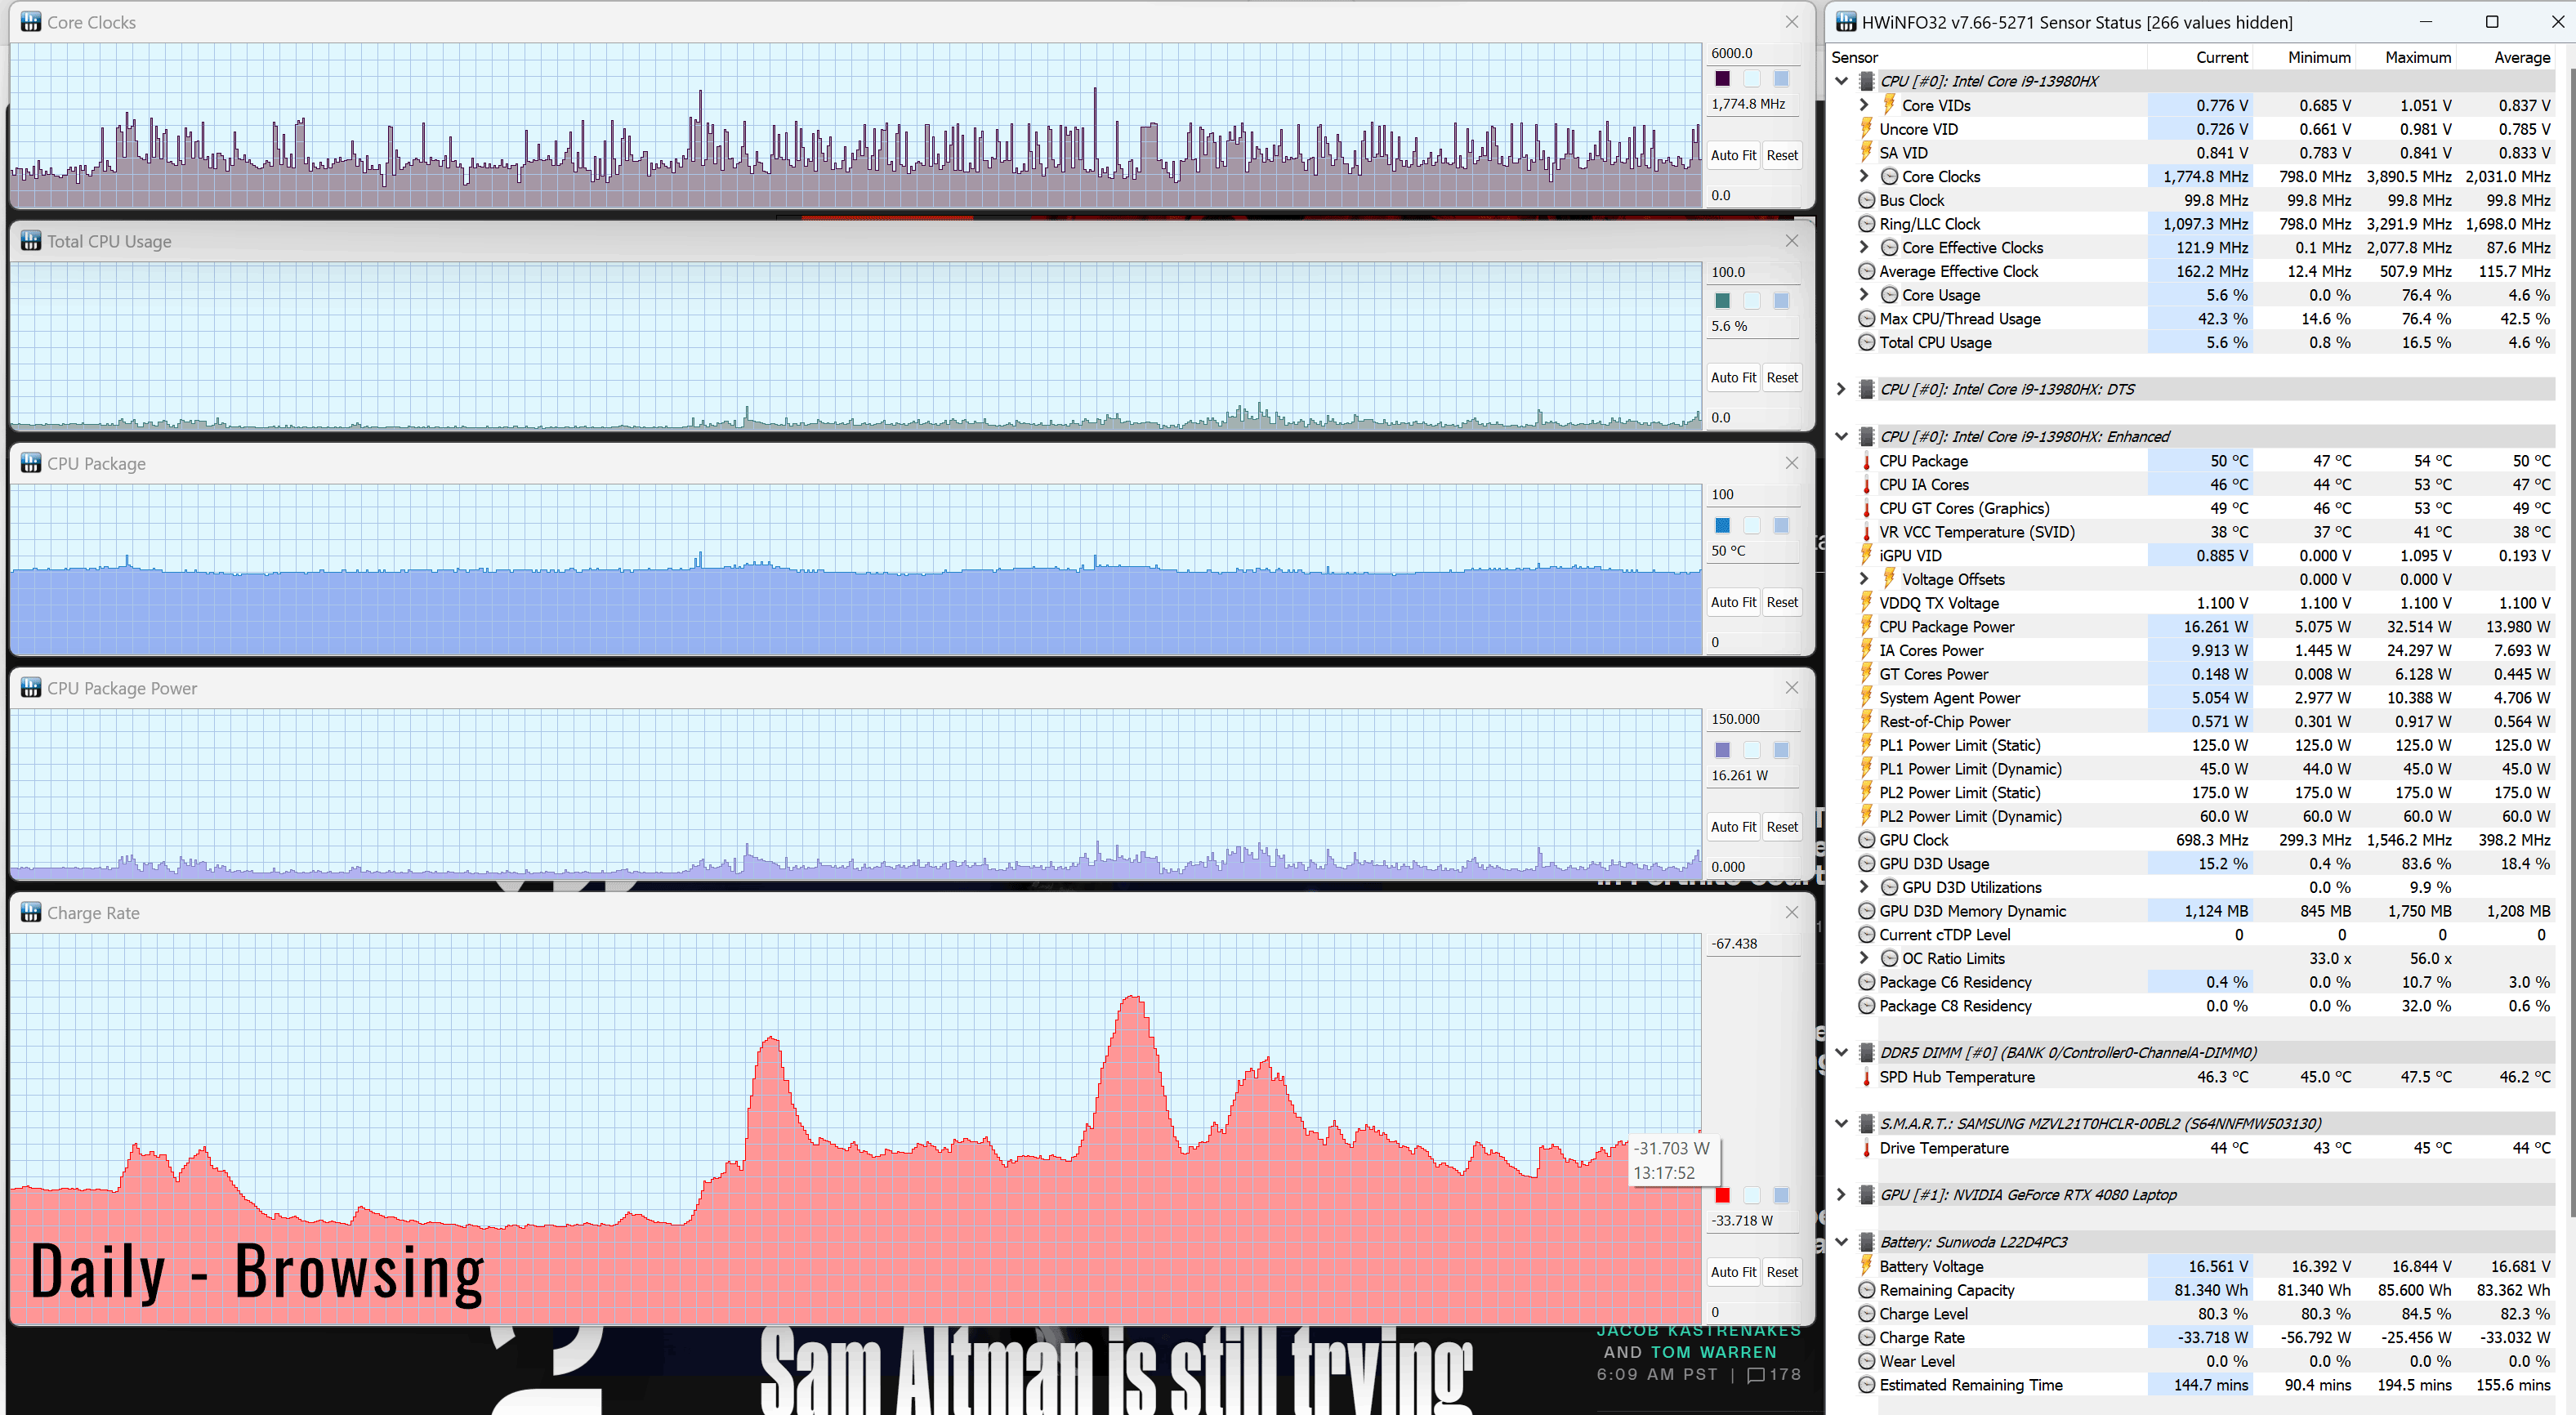The width and height of the screenshot is (2576, 1415).
Task: Collapse the CPU Enhanced sensor group
Action: pos(1841,437)
